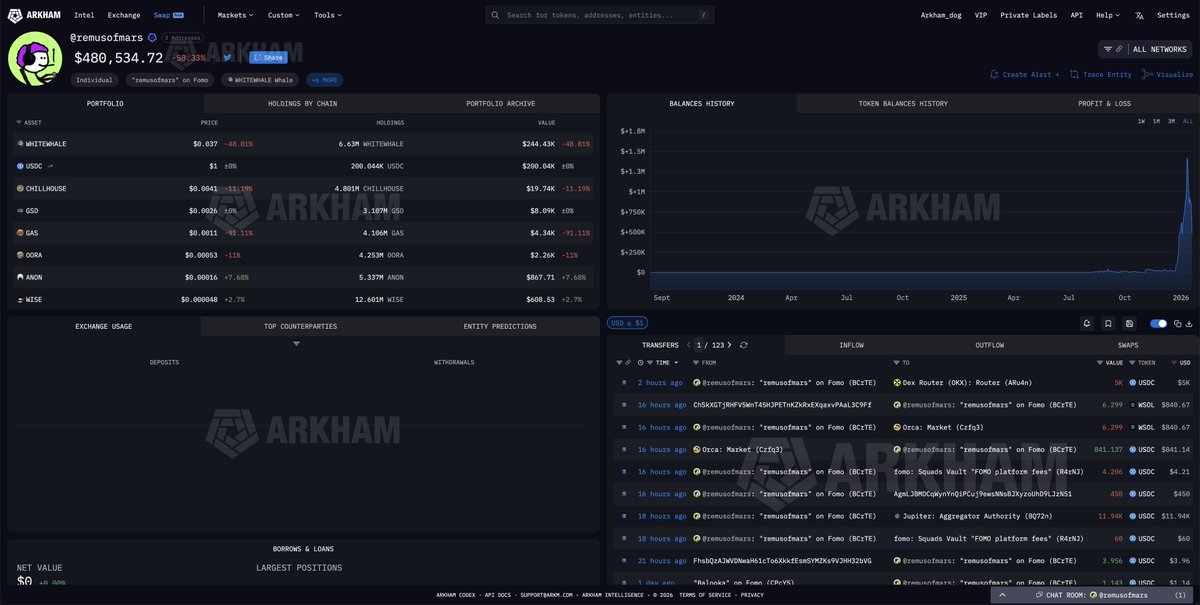
Task: Open the Markets dropdown menu
Action: click(235, 15)
